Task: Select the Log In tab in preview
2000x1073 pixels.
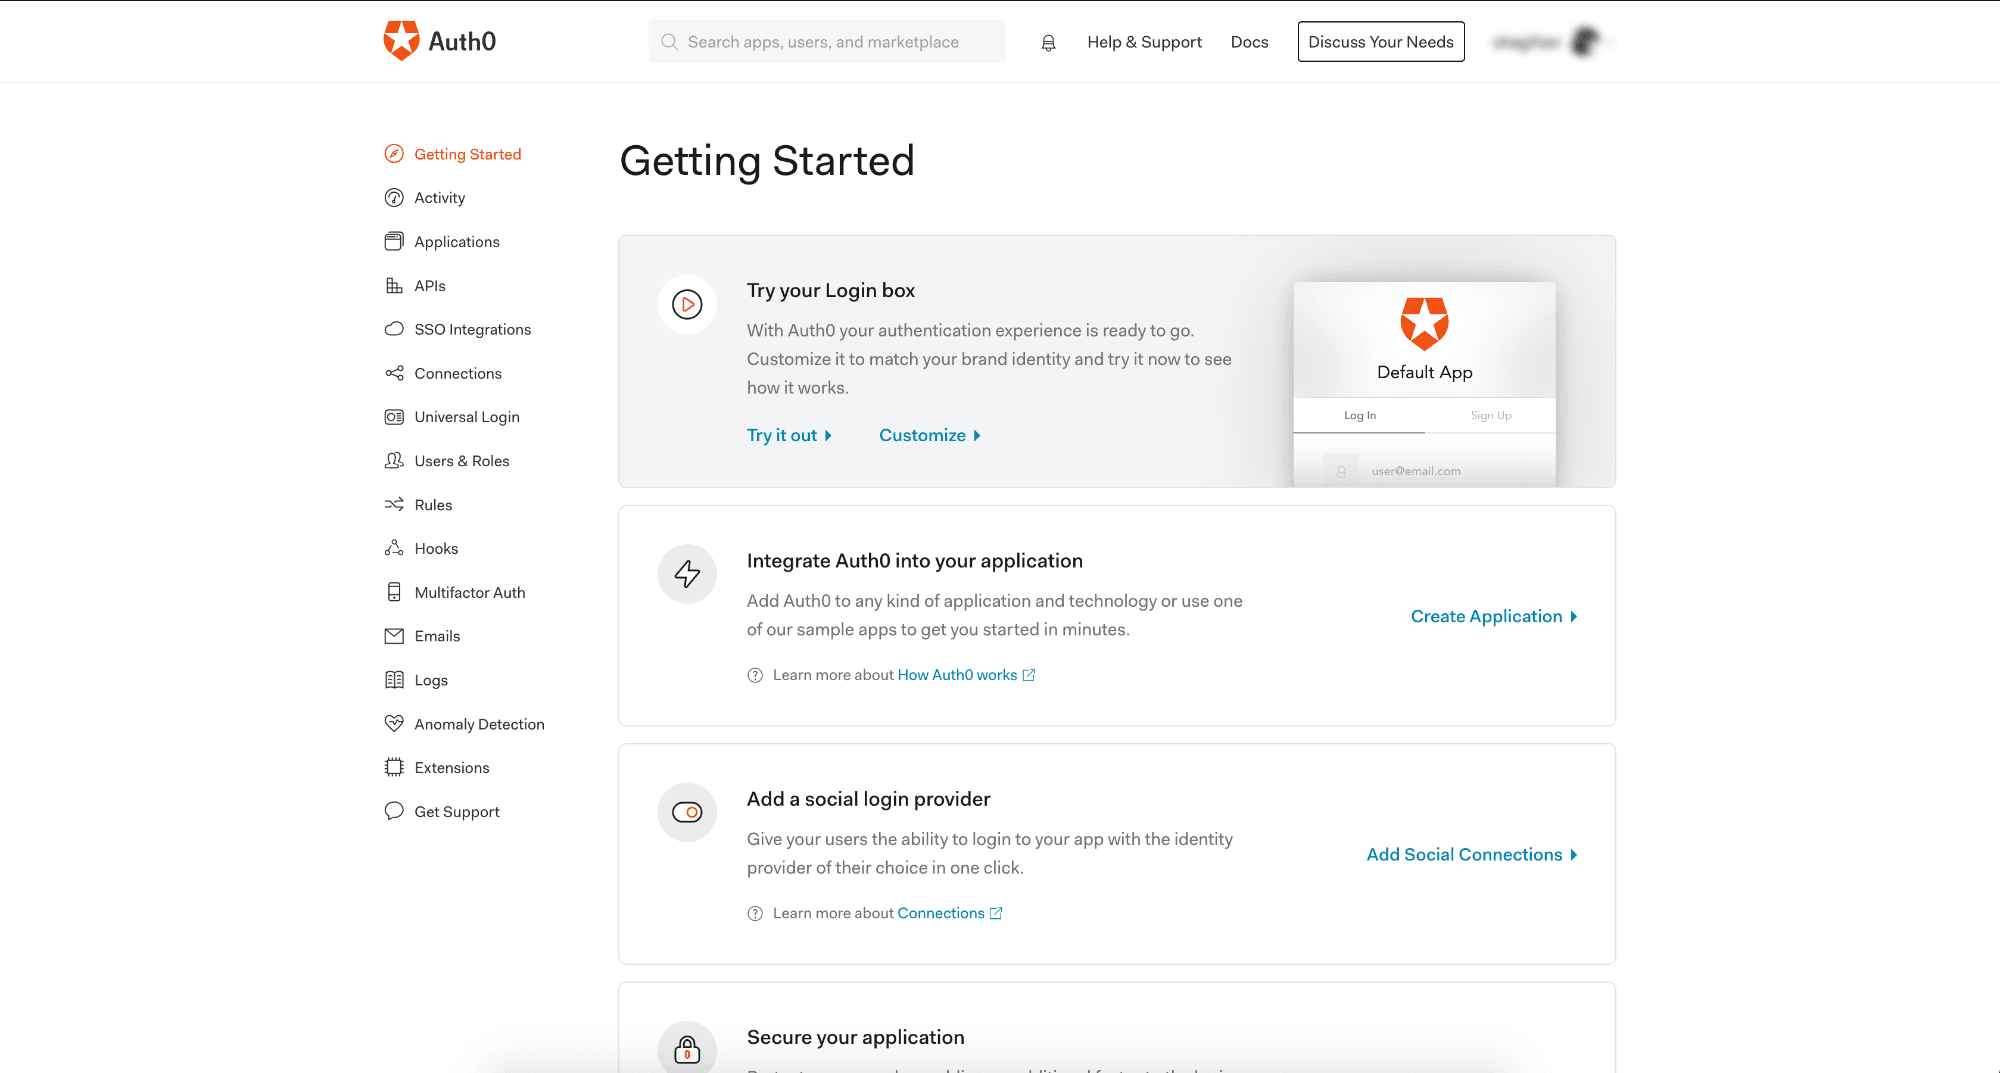Action: tap(1359, 416)
